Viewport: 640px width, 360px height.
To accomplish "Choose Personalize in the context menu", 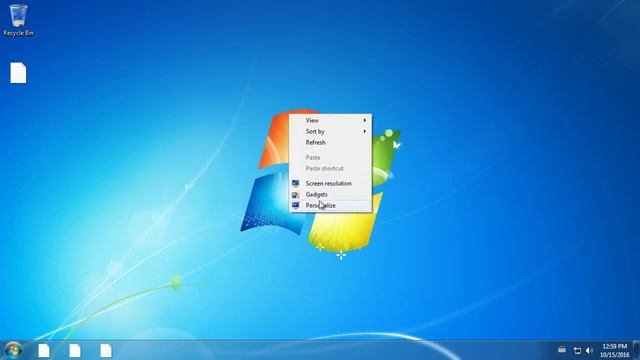I will [330, 205].
